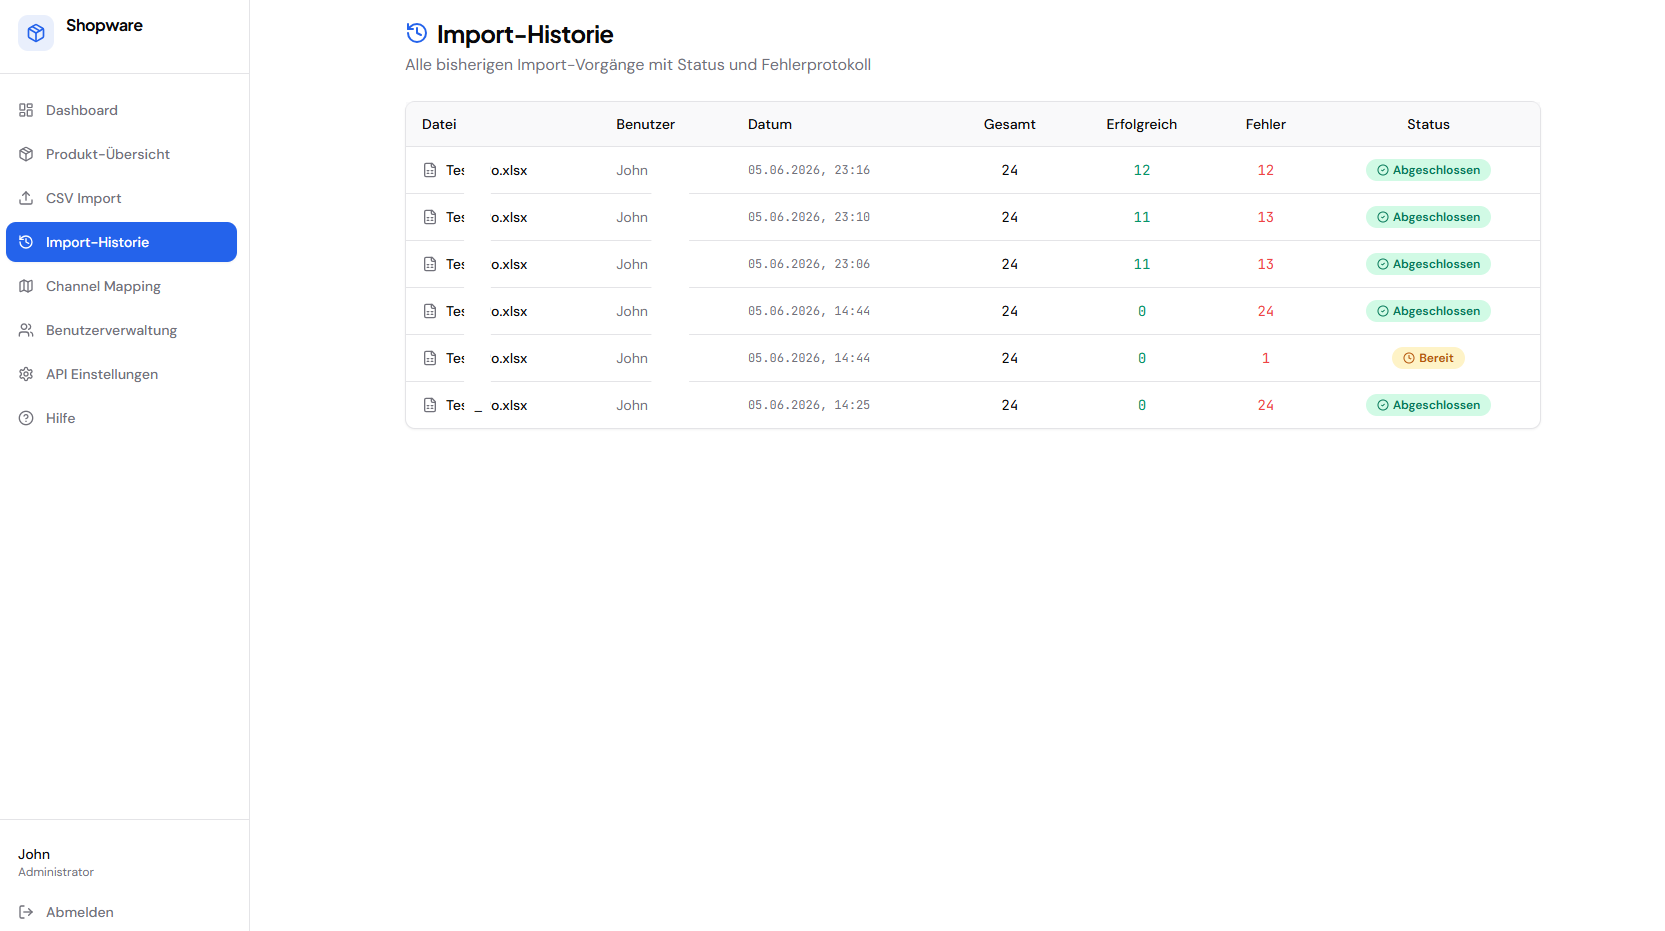Click Erfolgreich value 12 in 23:16 row

(1141, 170)
